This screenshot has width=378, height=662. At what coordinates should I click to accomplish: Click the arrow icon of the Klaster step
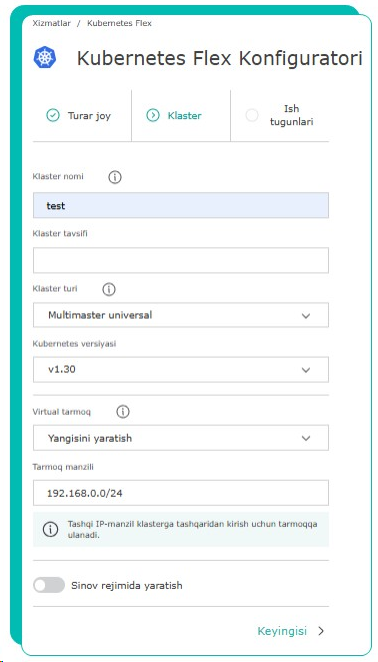pyautogui.click(x=153, y=115)
